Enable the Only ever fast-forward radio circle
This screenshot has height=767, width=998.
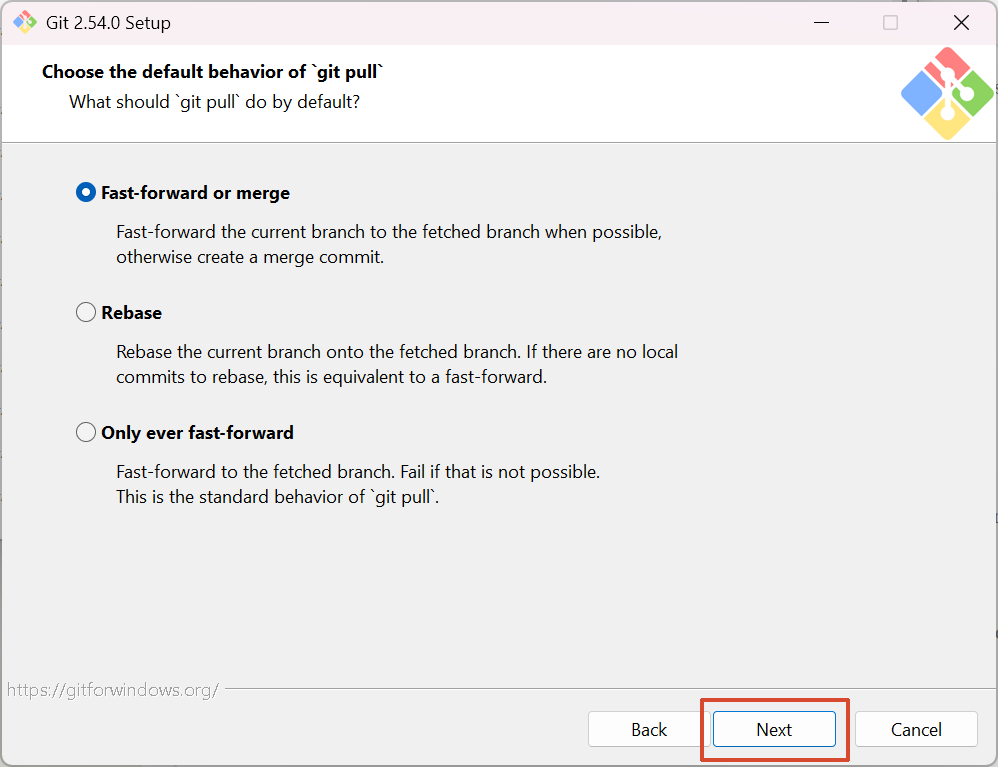tap(86, 433)
